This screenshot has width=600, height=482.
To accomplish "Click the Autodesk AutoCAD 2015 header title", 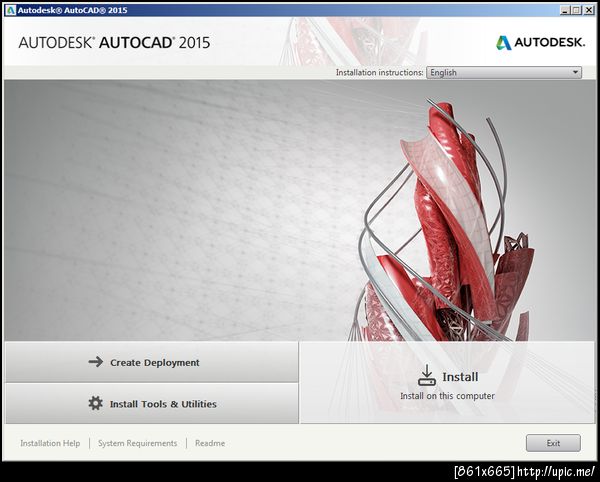I will 114,42.
